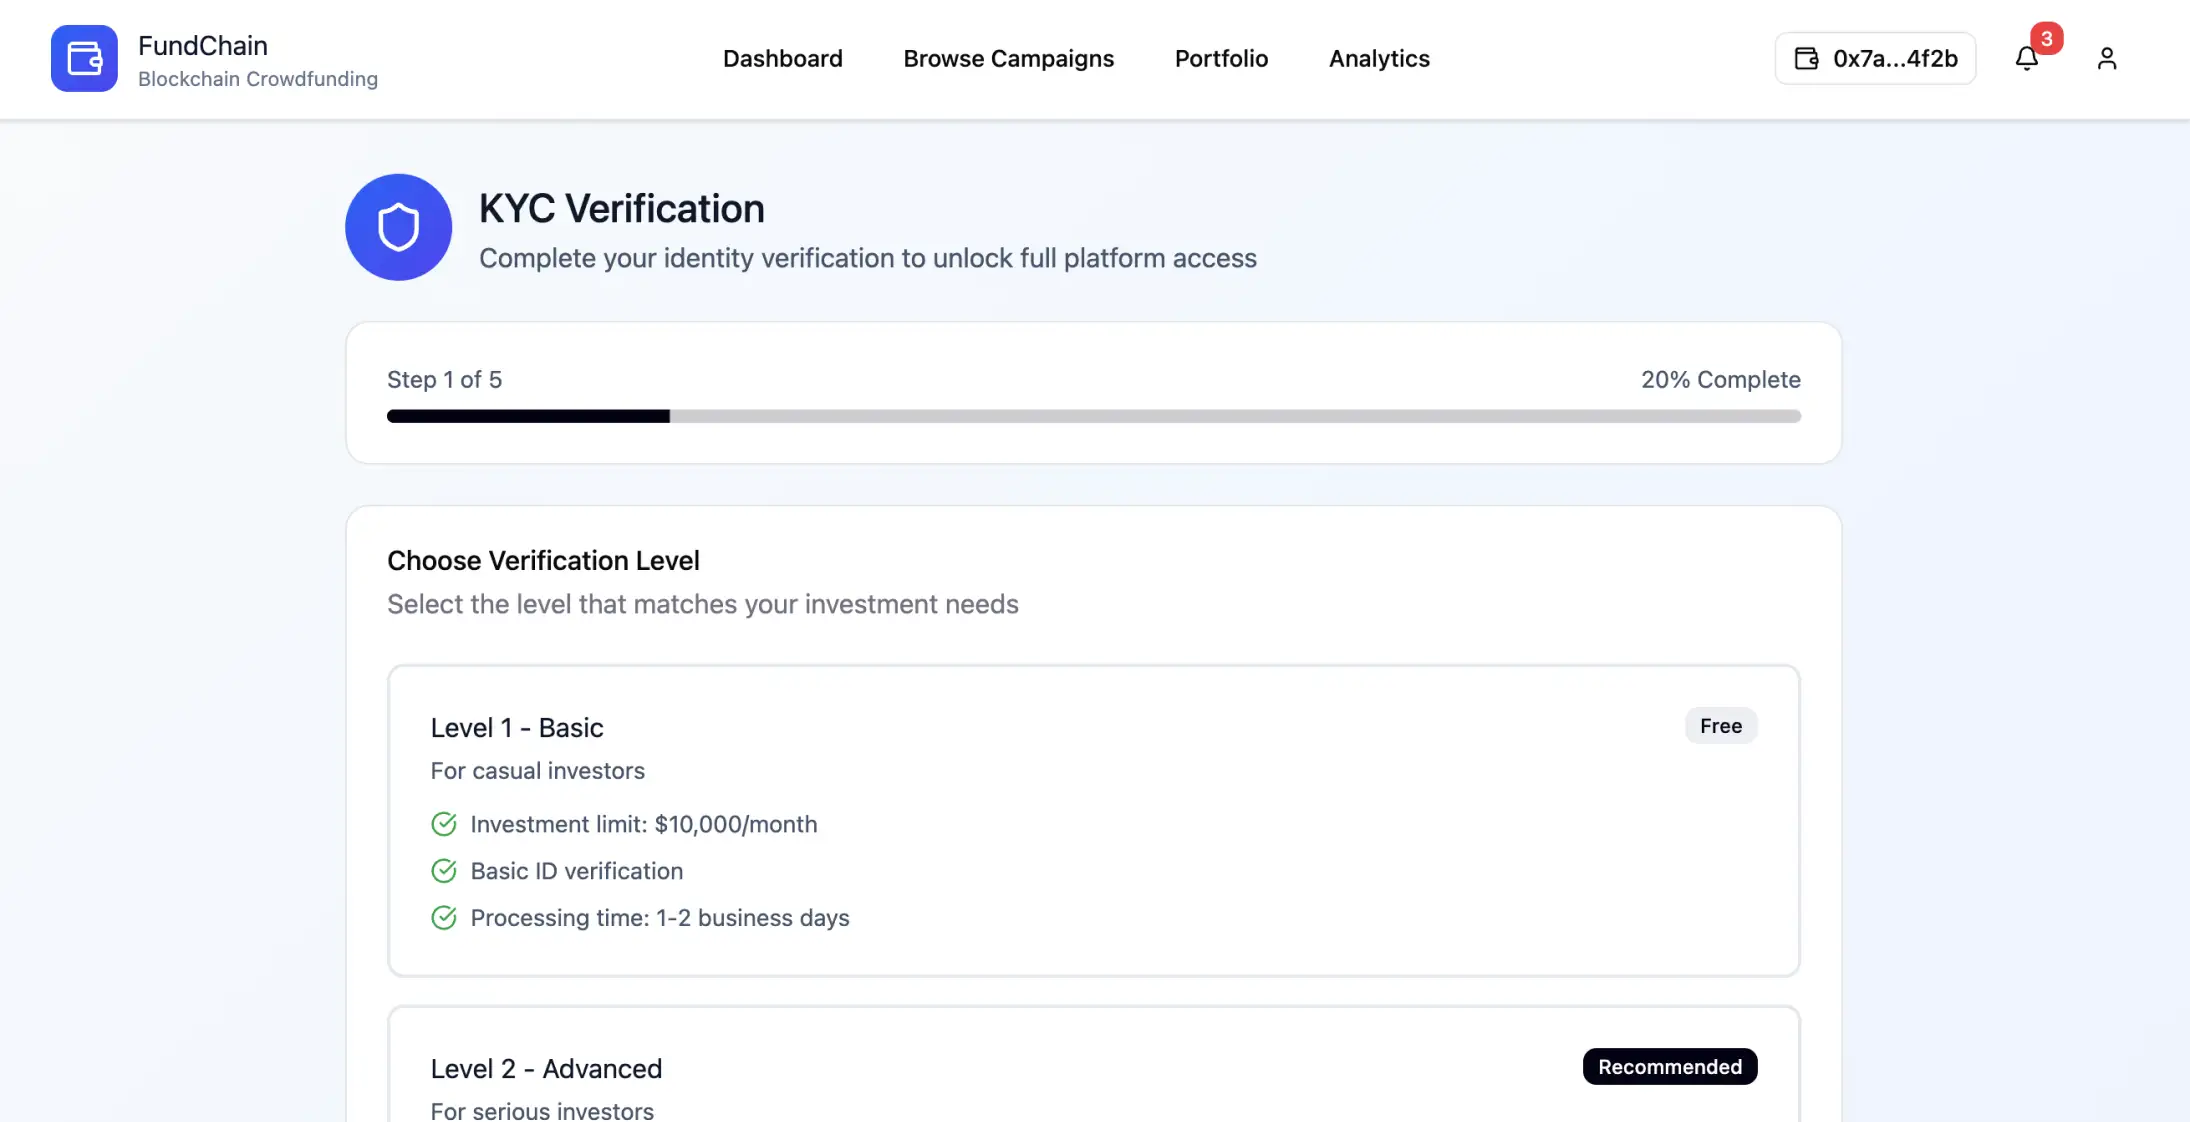Open the Dashboard page

coord(782,58)
